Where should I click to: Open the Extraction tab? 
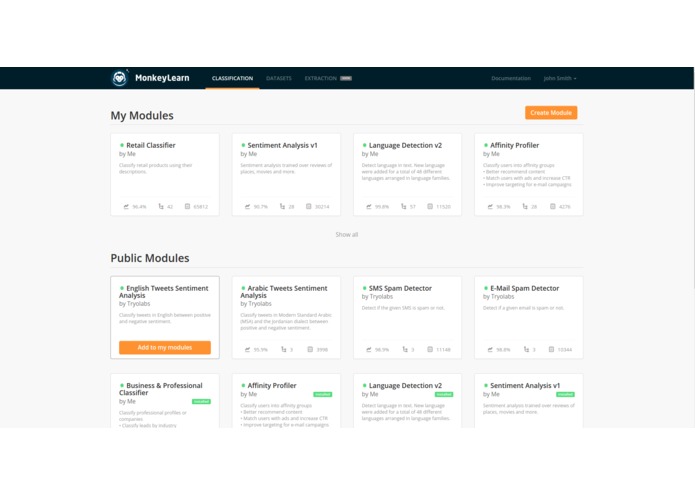click(320, 78)
